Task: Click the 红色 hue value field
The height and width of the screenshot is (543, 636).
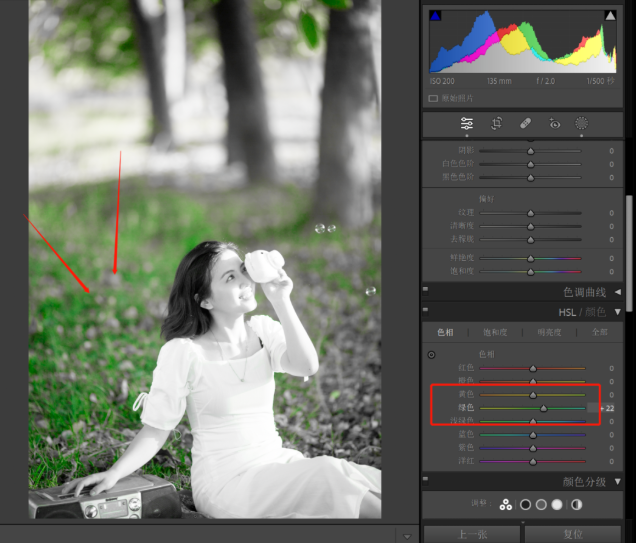Action: pyautogui.click(x=611, y=369)
